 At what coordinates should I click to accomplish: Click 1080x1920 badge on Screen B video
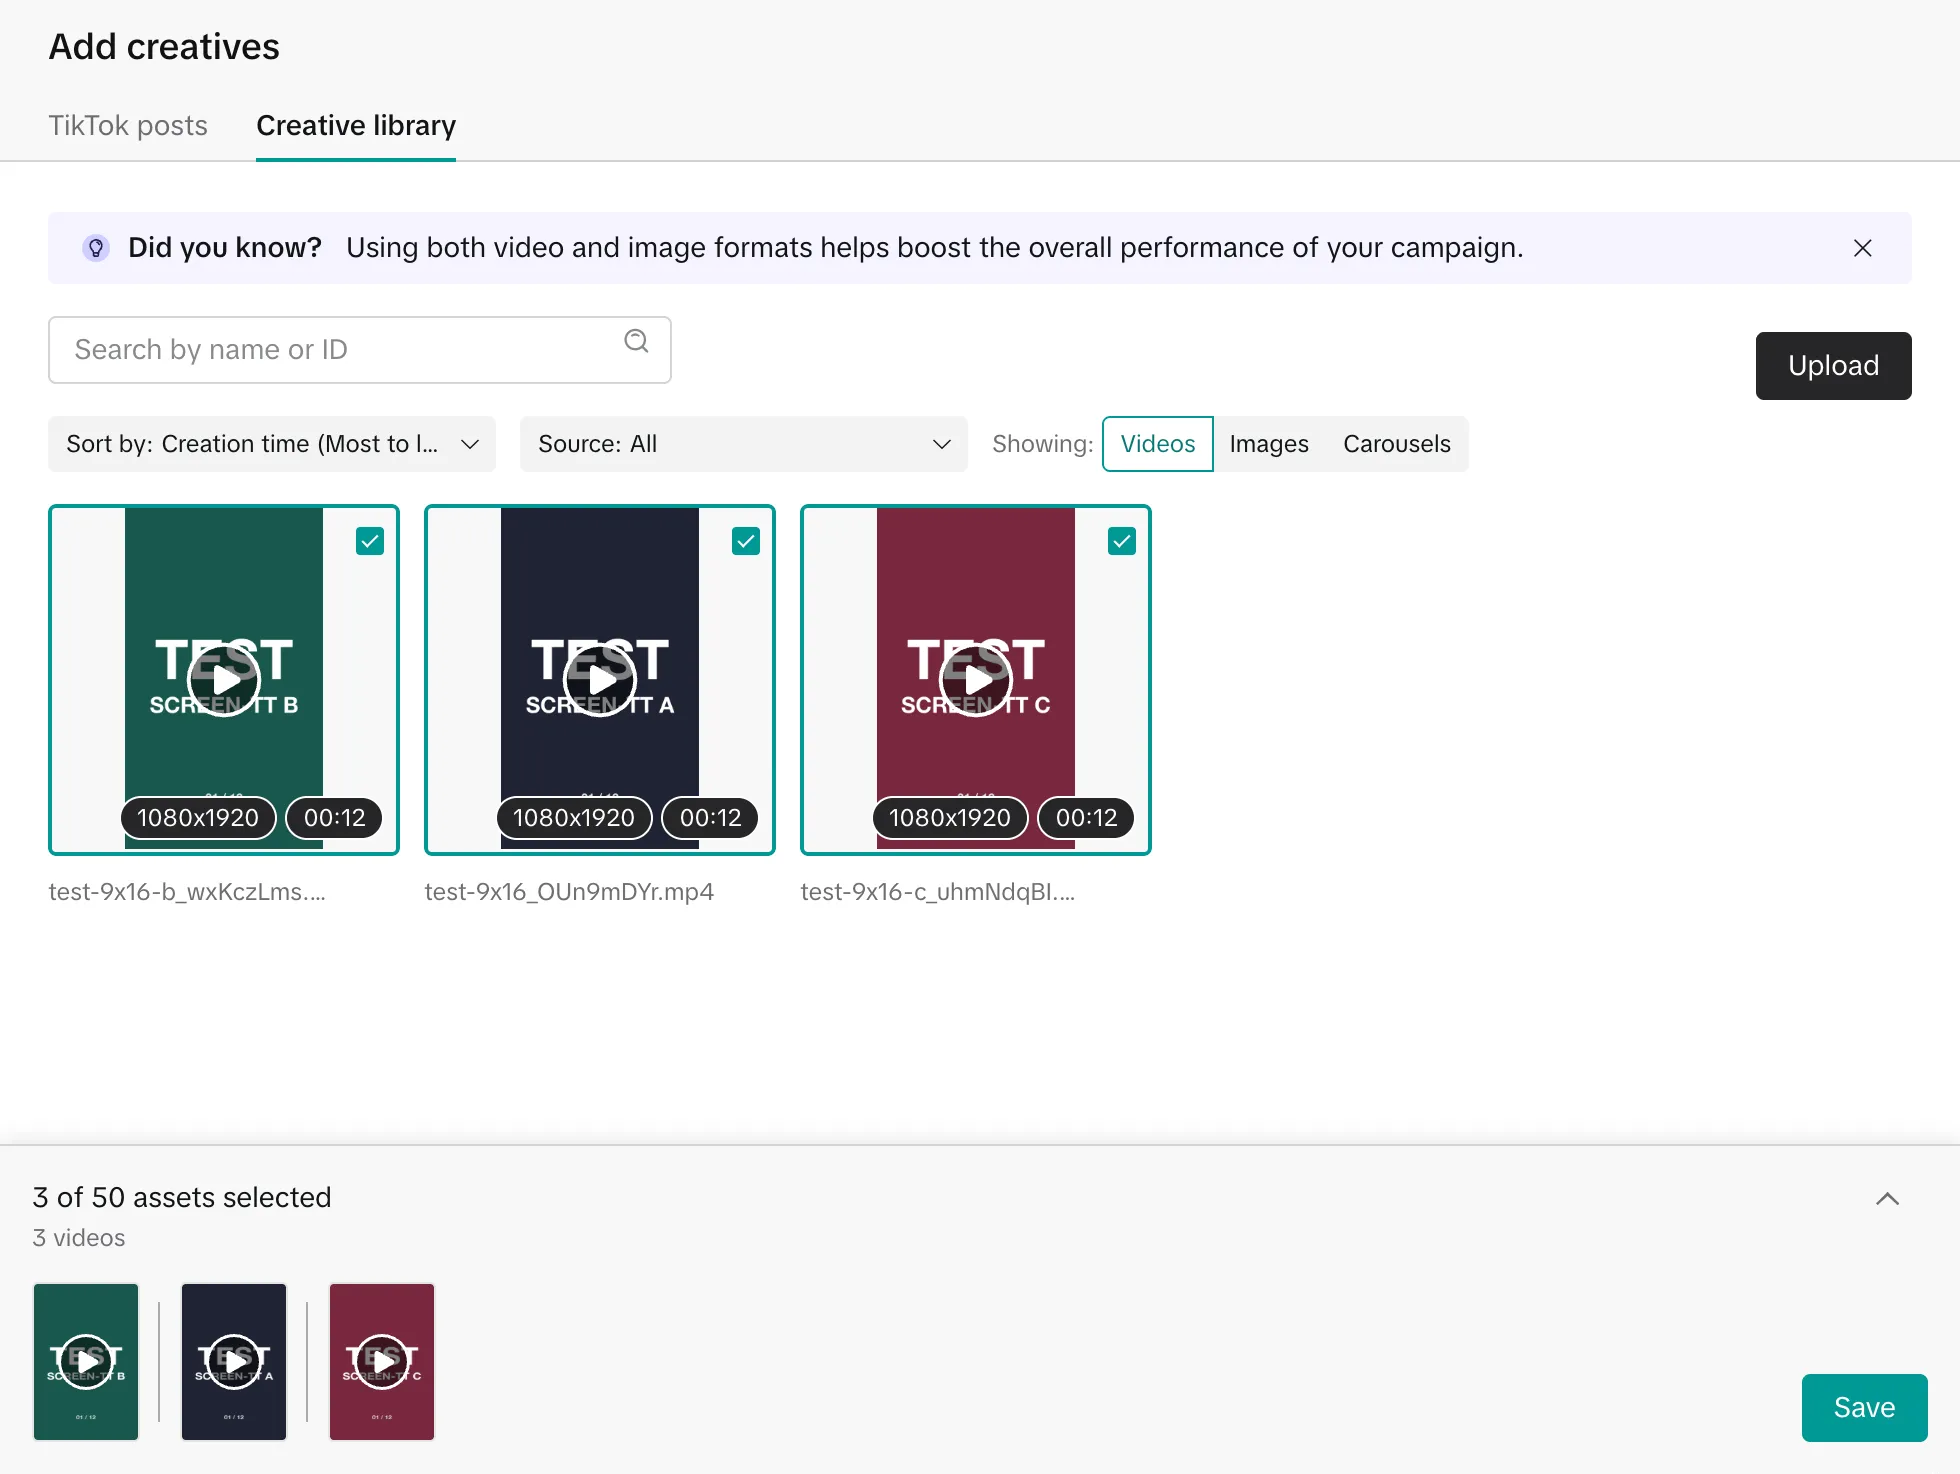[198, 818]
